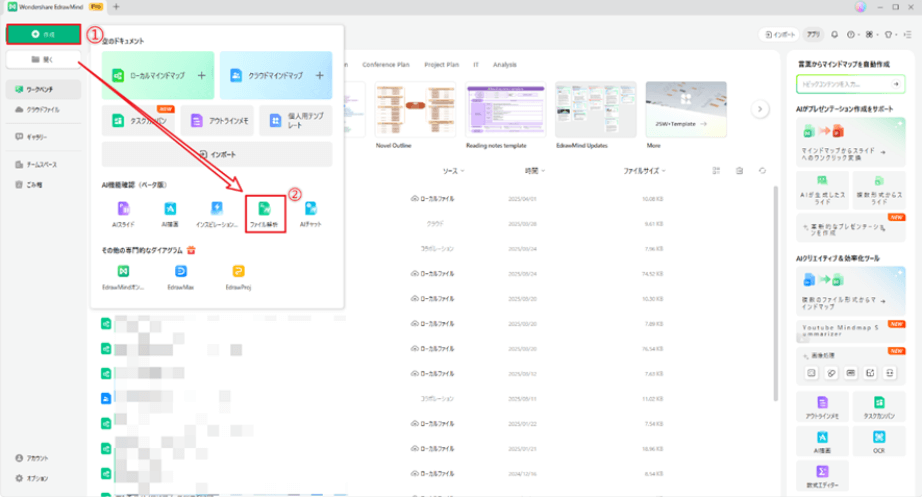The image size is (922, 497).
Task: Click the インポート bar in the create panel
Action: 217,154
